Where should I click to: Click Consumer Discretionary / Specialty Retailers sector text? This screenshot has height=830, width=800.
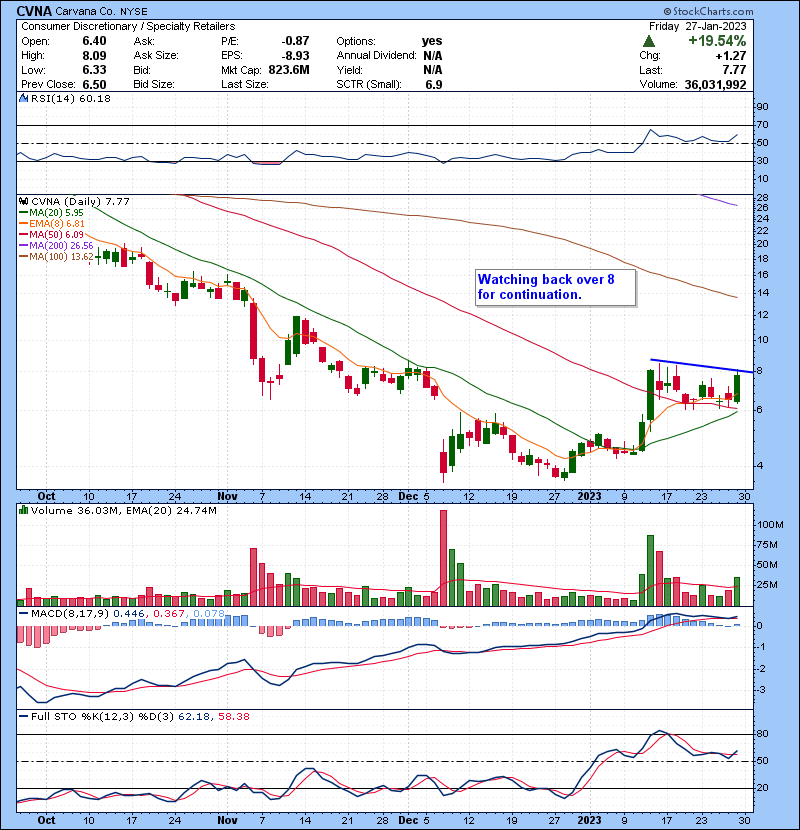click(x=128, y=26)
